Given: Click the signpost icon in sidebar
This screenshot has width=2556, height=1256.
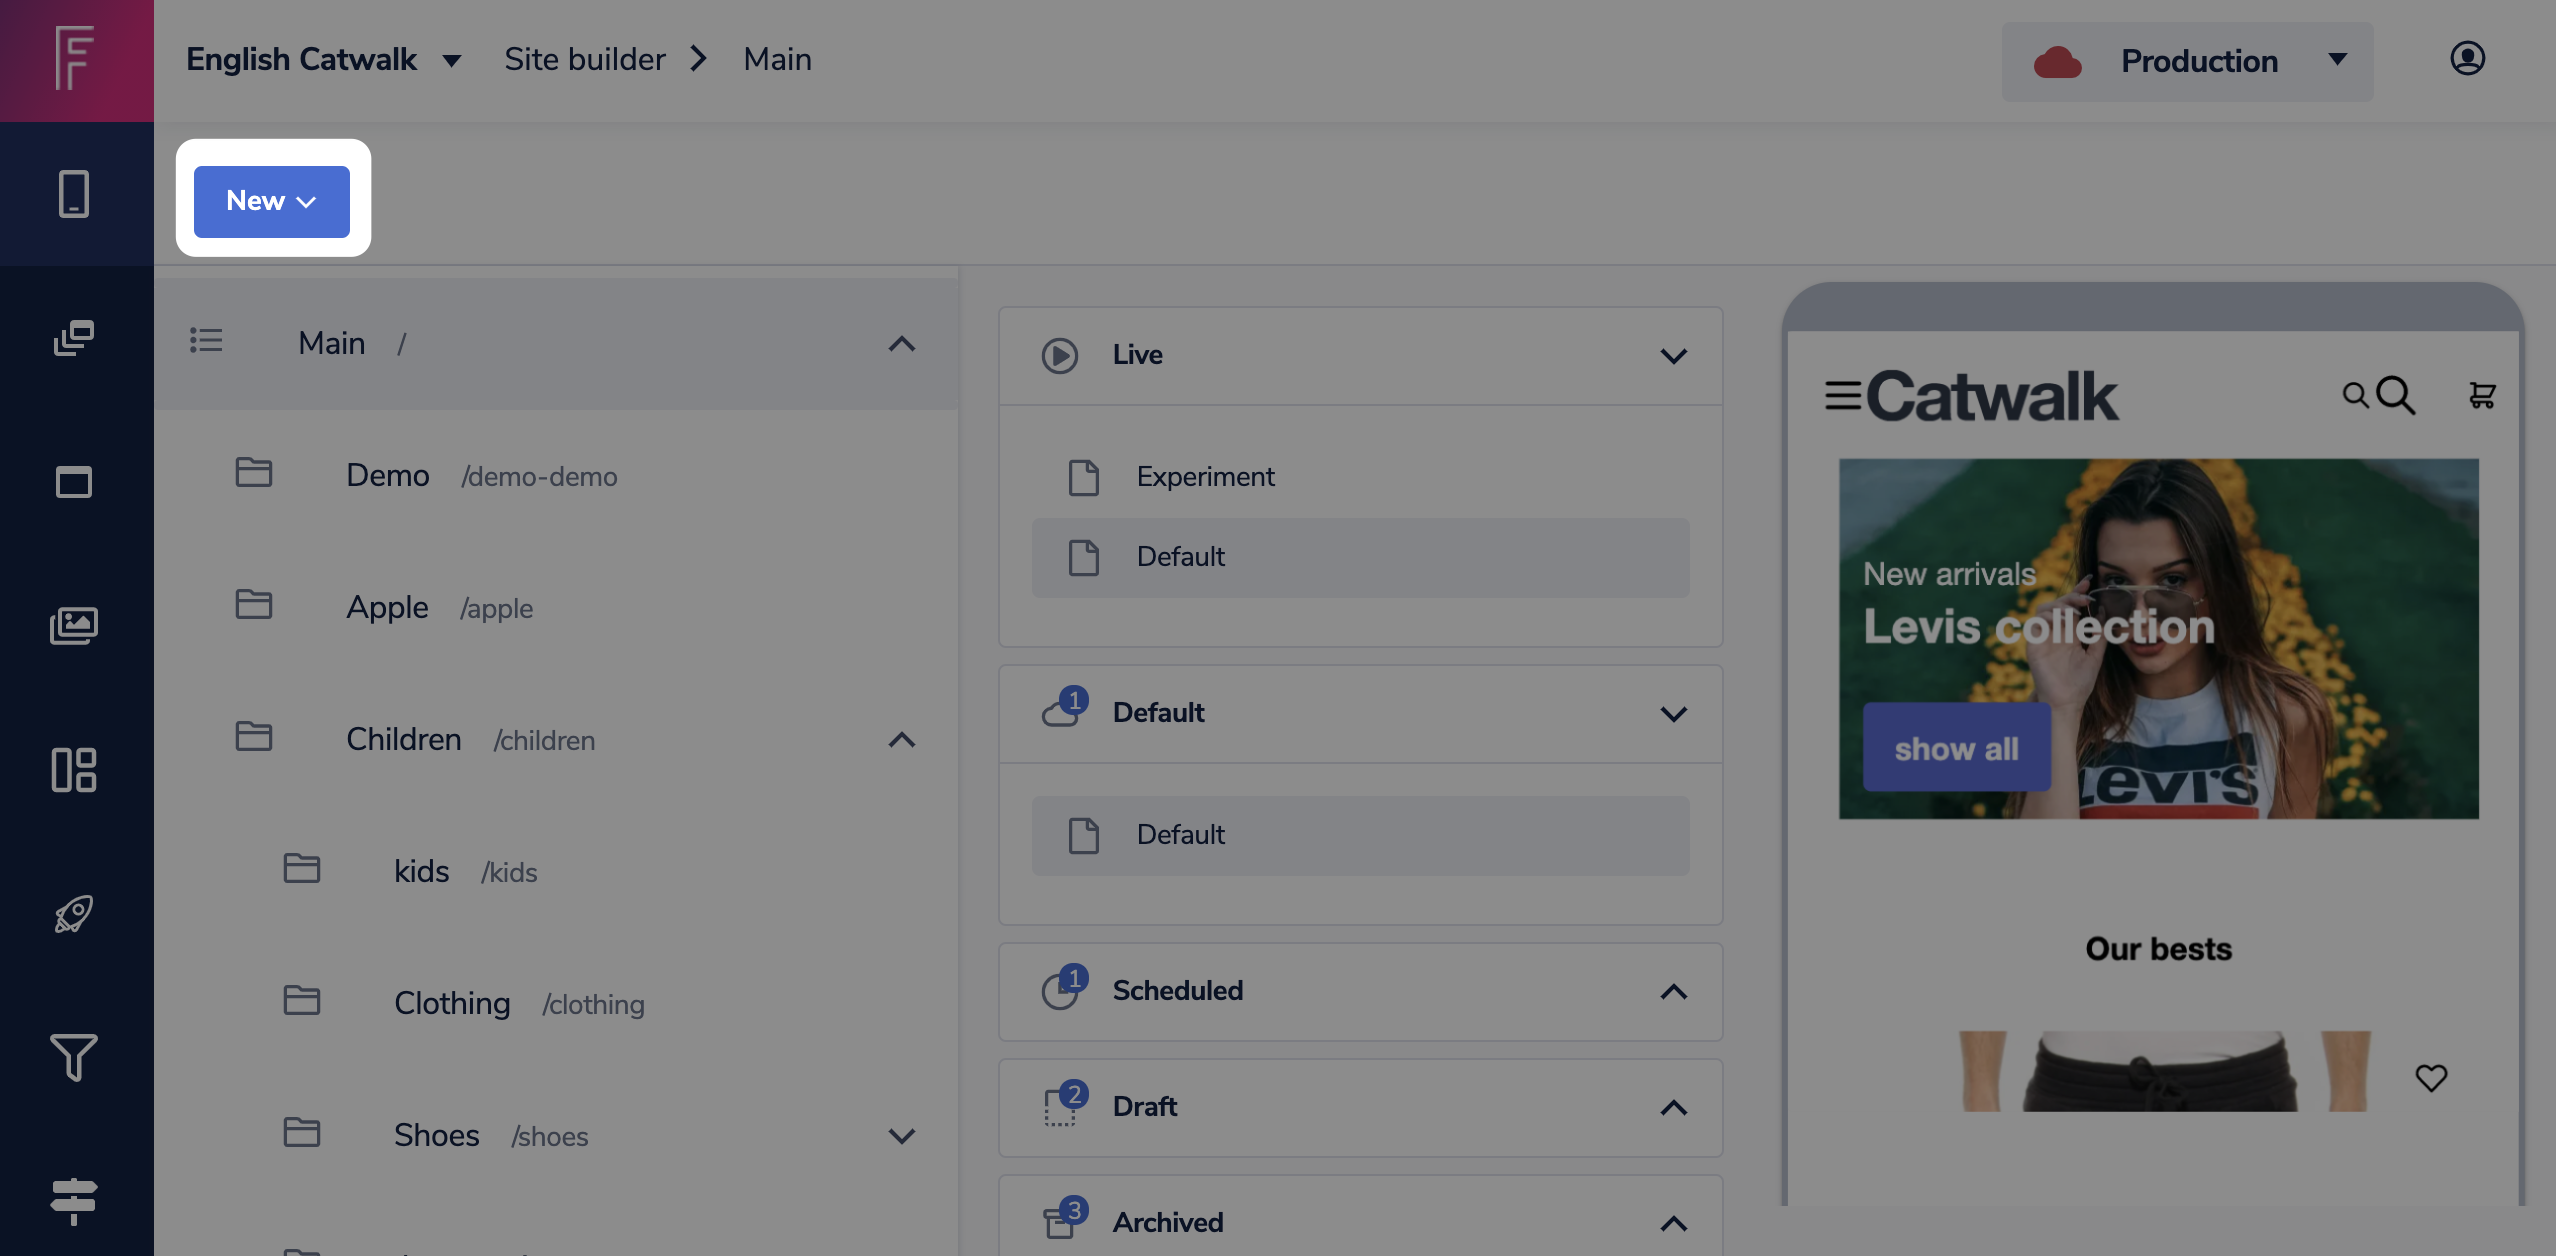Looking at the screenshot, I should pos(74,1201).
